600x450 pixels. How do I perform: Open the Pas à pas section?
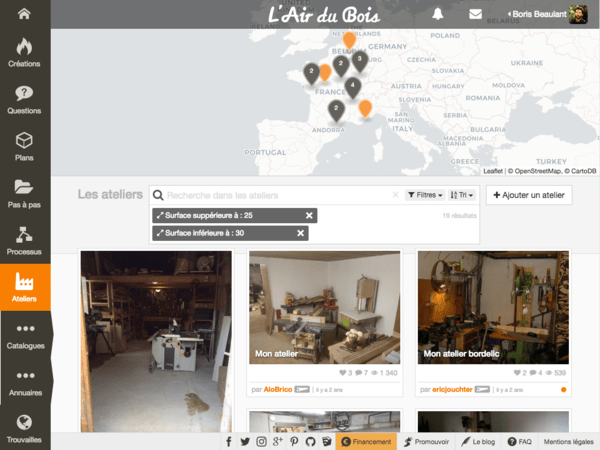[x=24, y=193]
